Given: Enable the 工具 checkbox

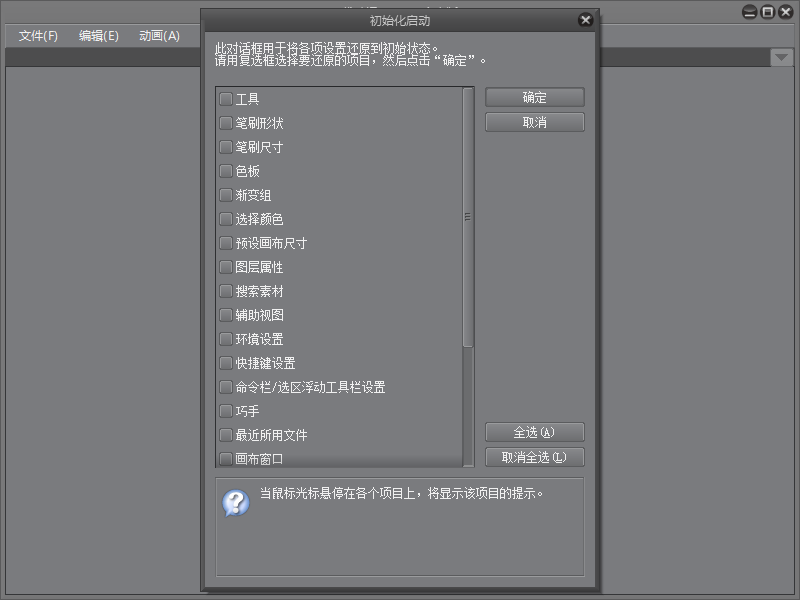Looking at the screenshot, I should [x=226, y=99].
